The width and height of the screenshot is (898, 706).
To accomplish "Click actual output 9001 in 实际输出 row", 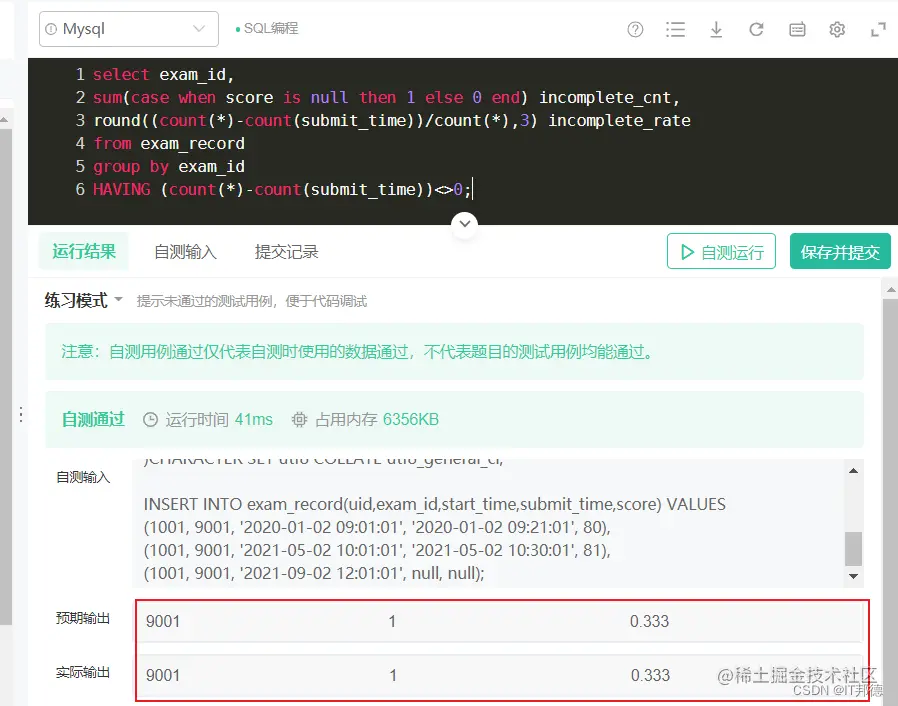I will (163, 675).
